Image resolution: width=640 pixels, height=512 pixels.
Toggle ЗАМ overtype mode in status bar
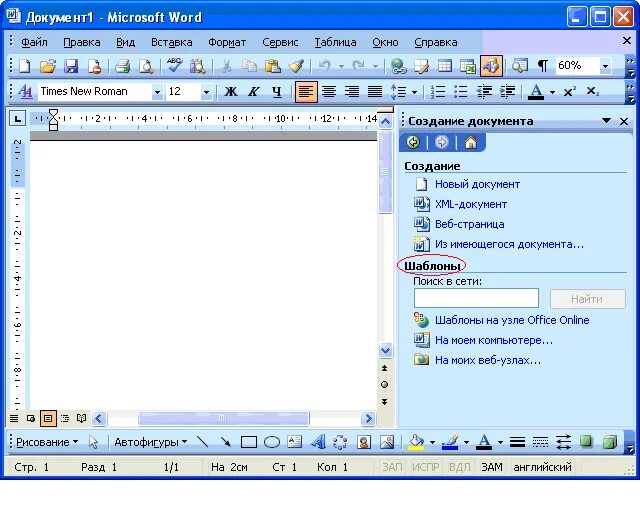492,467
